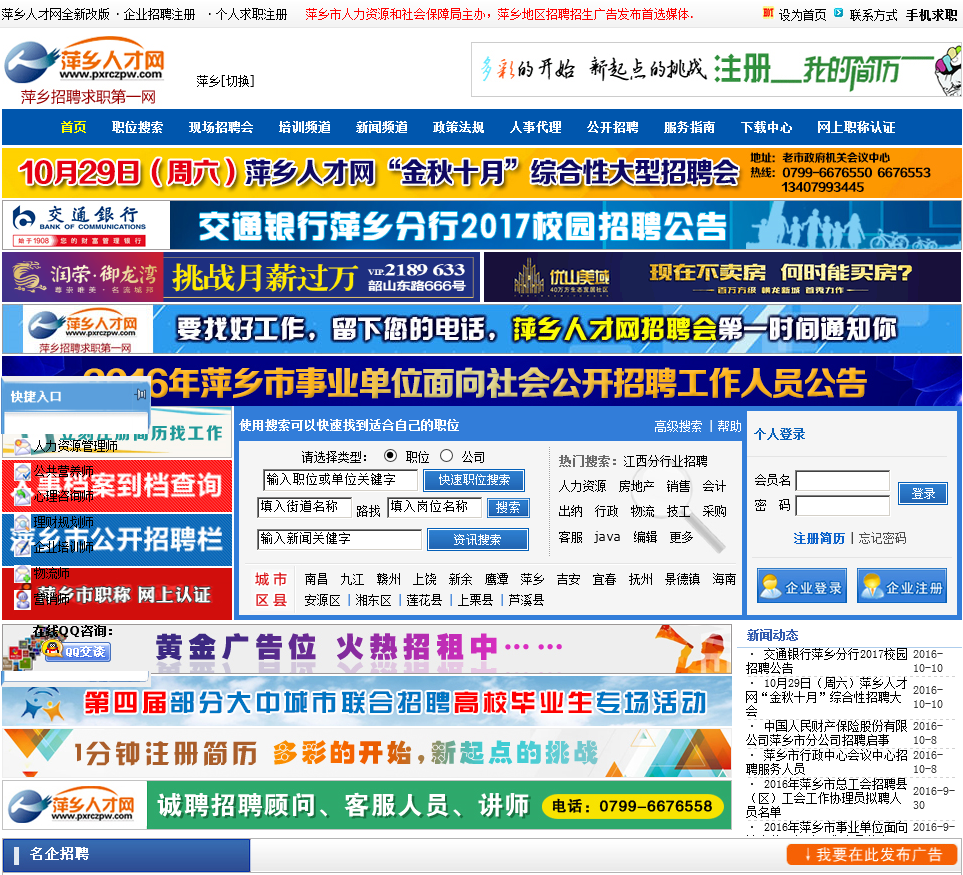Click 我要在此发布广告 orange button
963x875 pixels.
click(873, 854)
